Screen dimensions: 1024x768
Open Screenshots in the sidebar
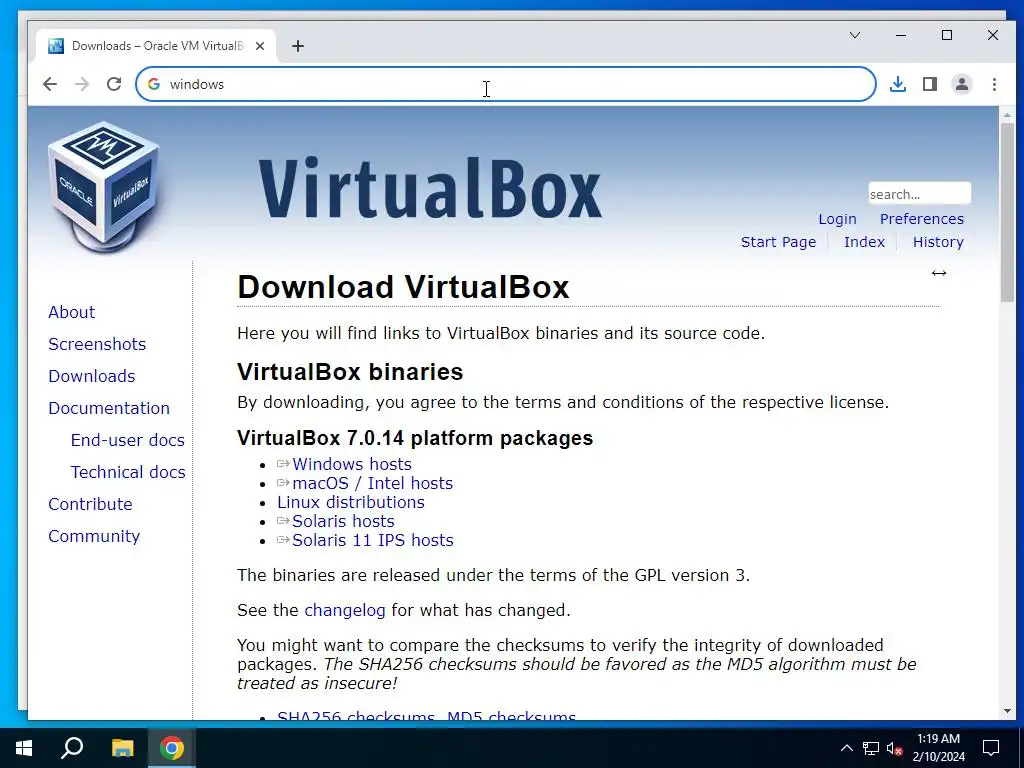coord(97,344)
